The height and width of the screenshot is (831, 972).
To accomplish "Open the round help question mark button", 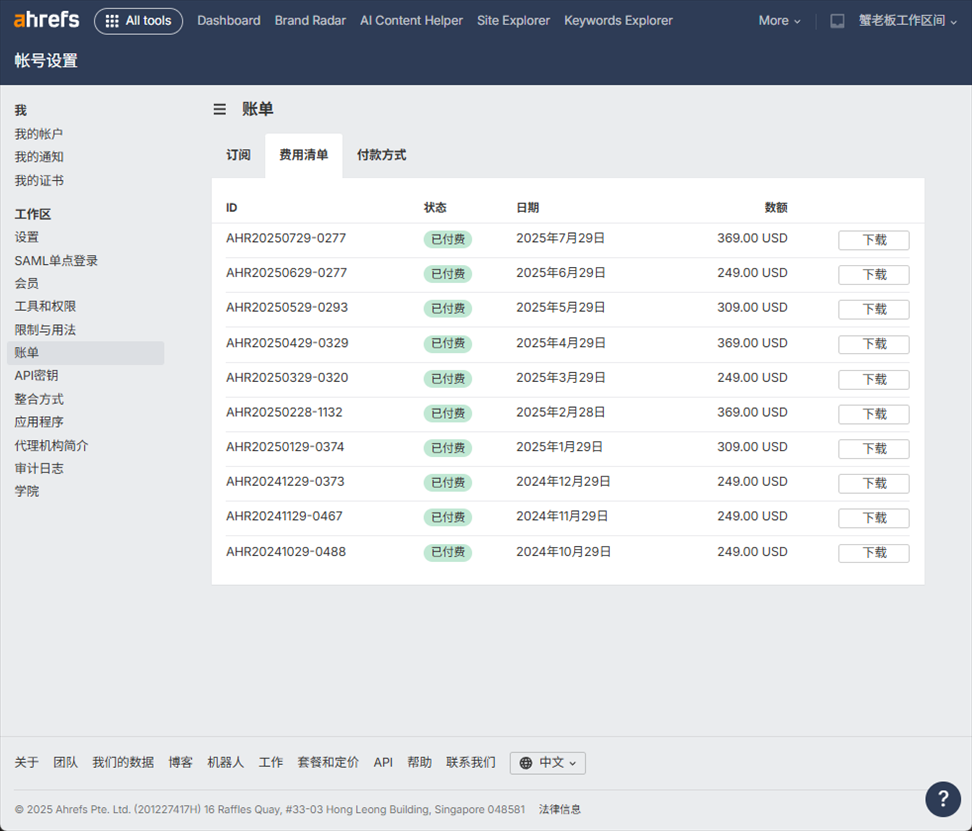I will point(943,799).
